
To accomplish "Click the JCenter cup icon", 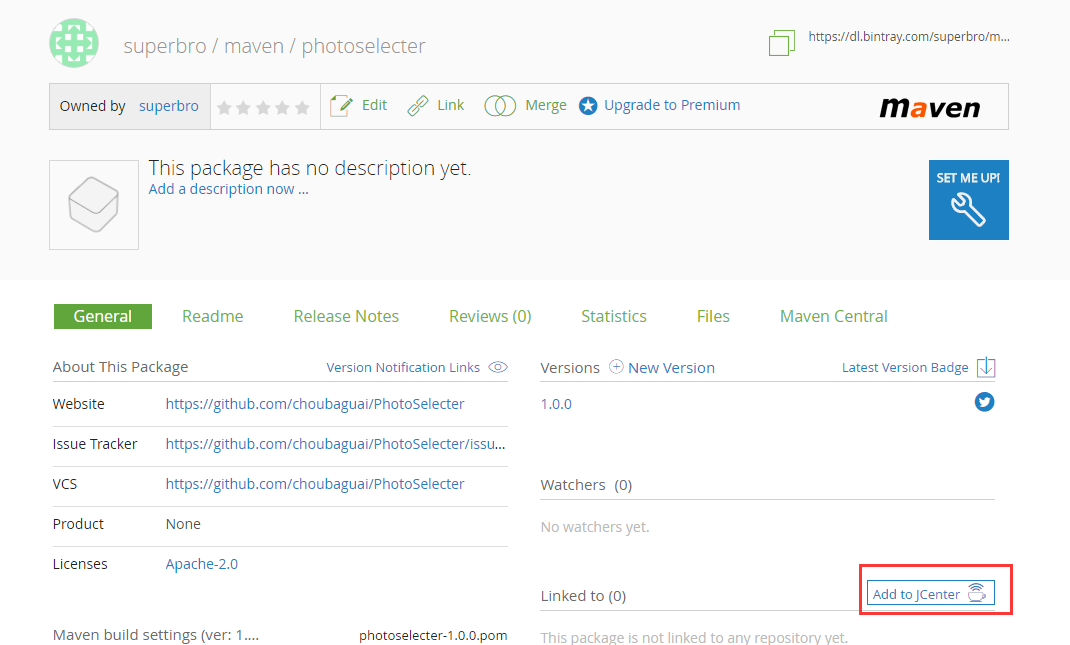I will [x=977, y=592].
